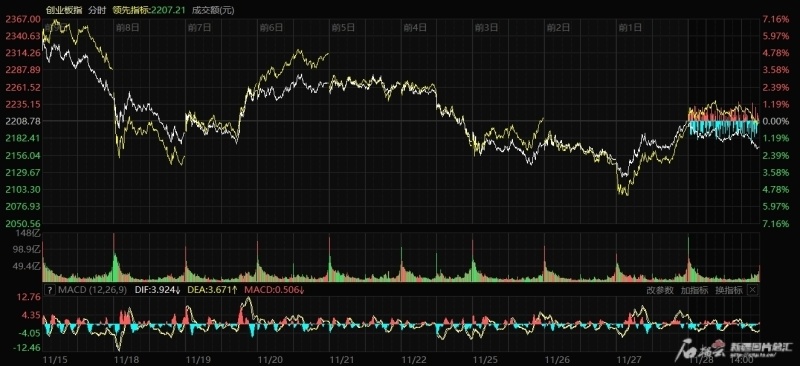Click the 11/26 date label
The width and height of the screenshot is (800, 366).
click(x=556, y=360)
